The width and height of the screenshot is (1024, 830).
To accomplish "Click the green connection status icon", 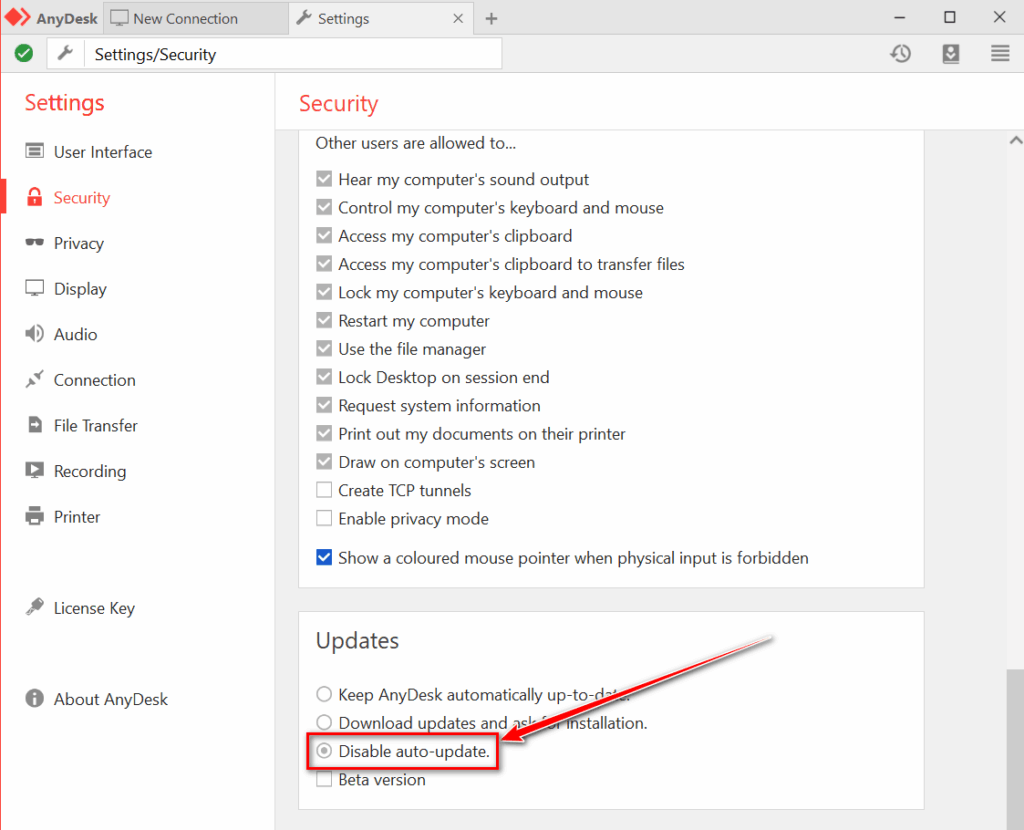I will (x=24, y=54).
